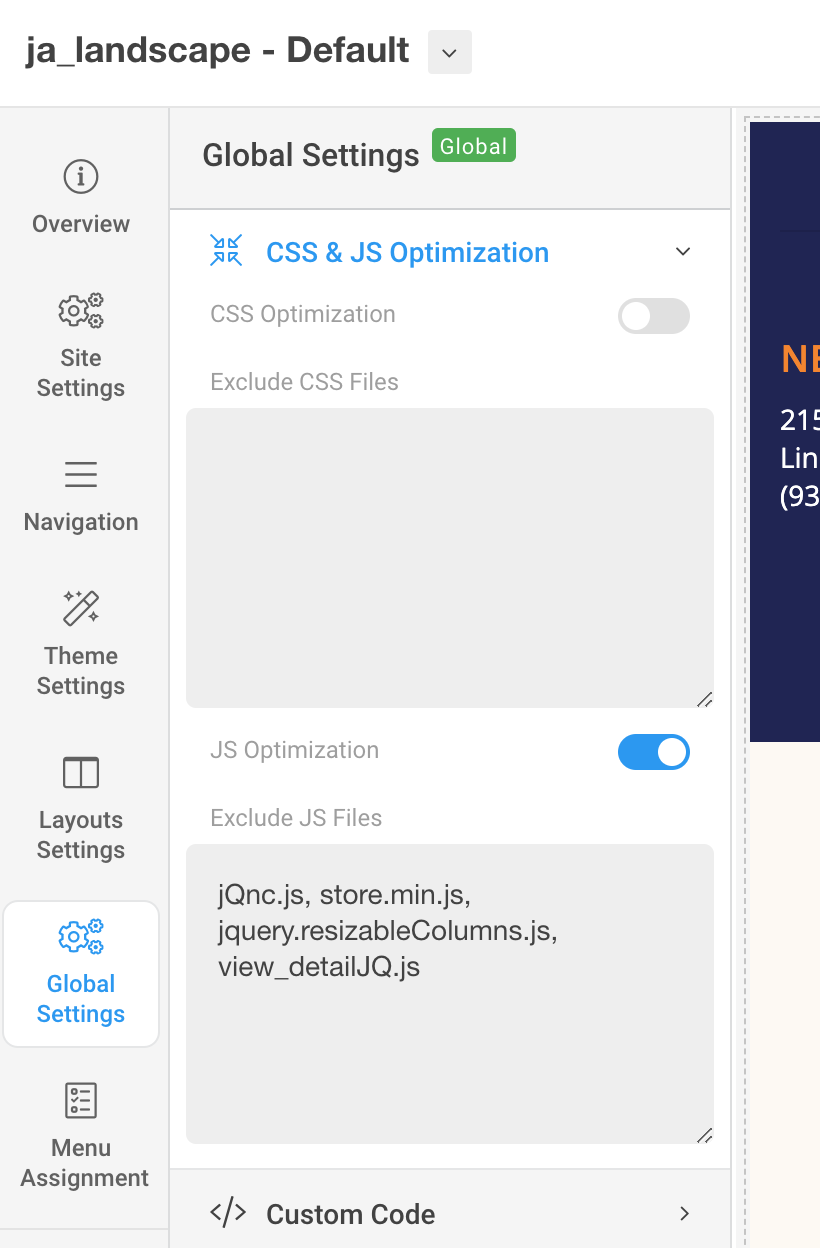Select the Global Settings gears icon
Image resolution: width=820 pixels, height=1248 pixels.
81,937
